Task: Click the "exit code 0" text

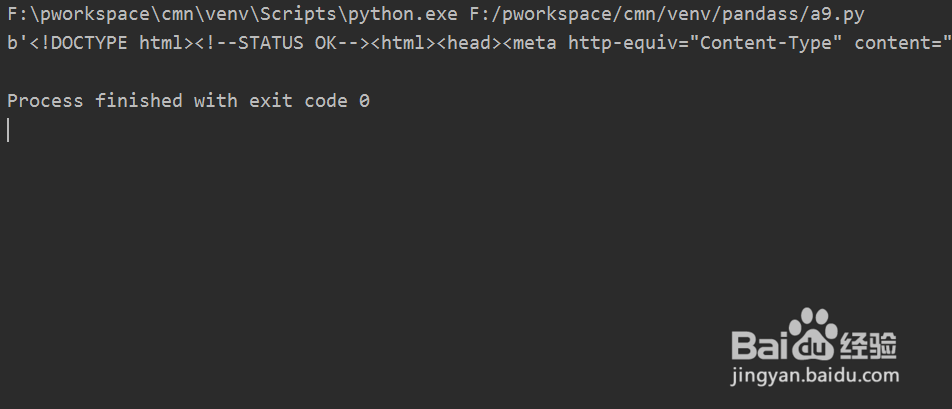Action: click(x=310, y=101)
